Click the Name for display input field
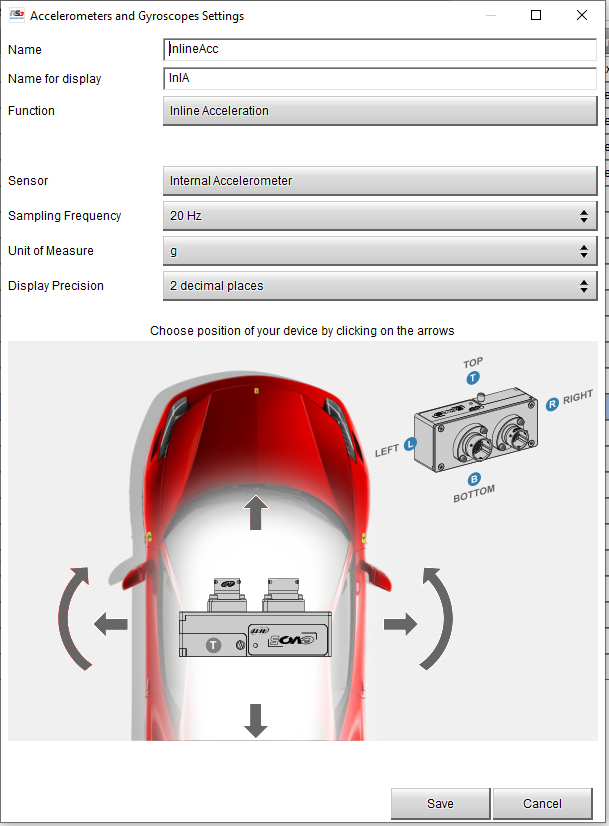 (380, 79)
